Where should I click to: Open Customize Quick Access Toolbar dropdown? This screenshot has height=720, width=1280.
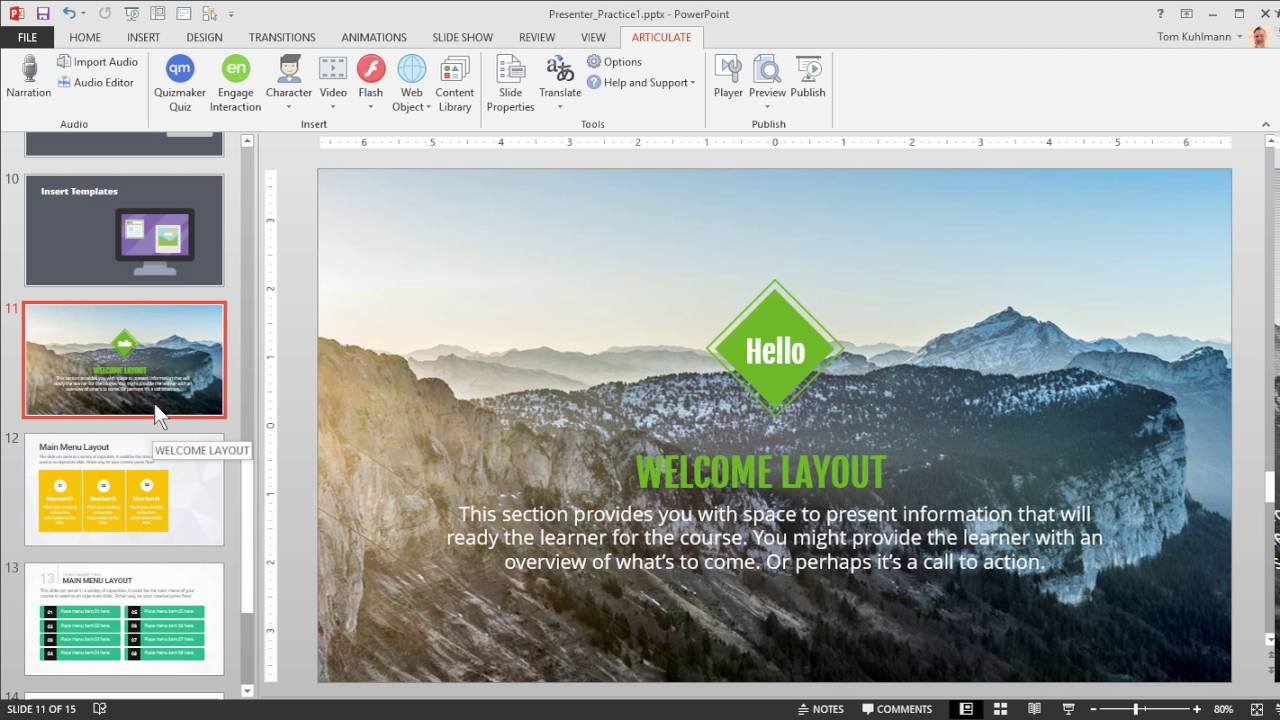click(x=231, y=14)
